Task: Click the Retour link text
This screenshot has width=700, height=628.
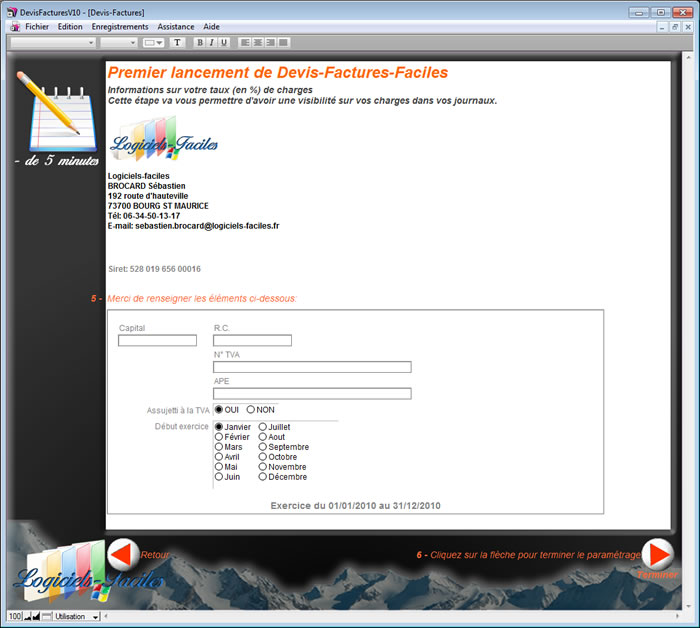Action: [154, 554]
